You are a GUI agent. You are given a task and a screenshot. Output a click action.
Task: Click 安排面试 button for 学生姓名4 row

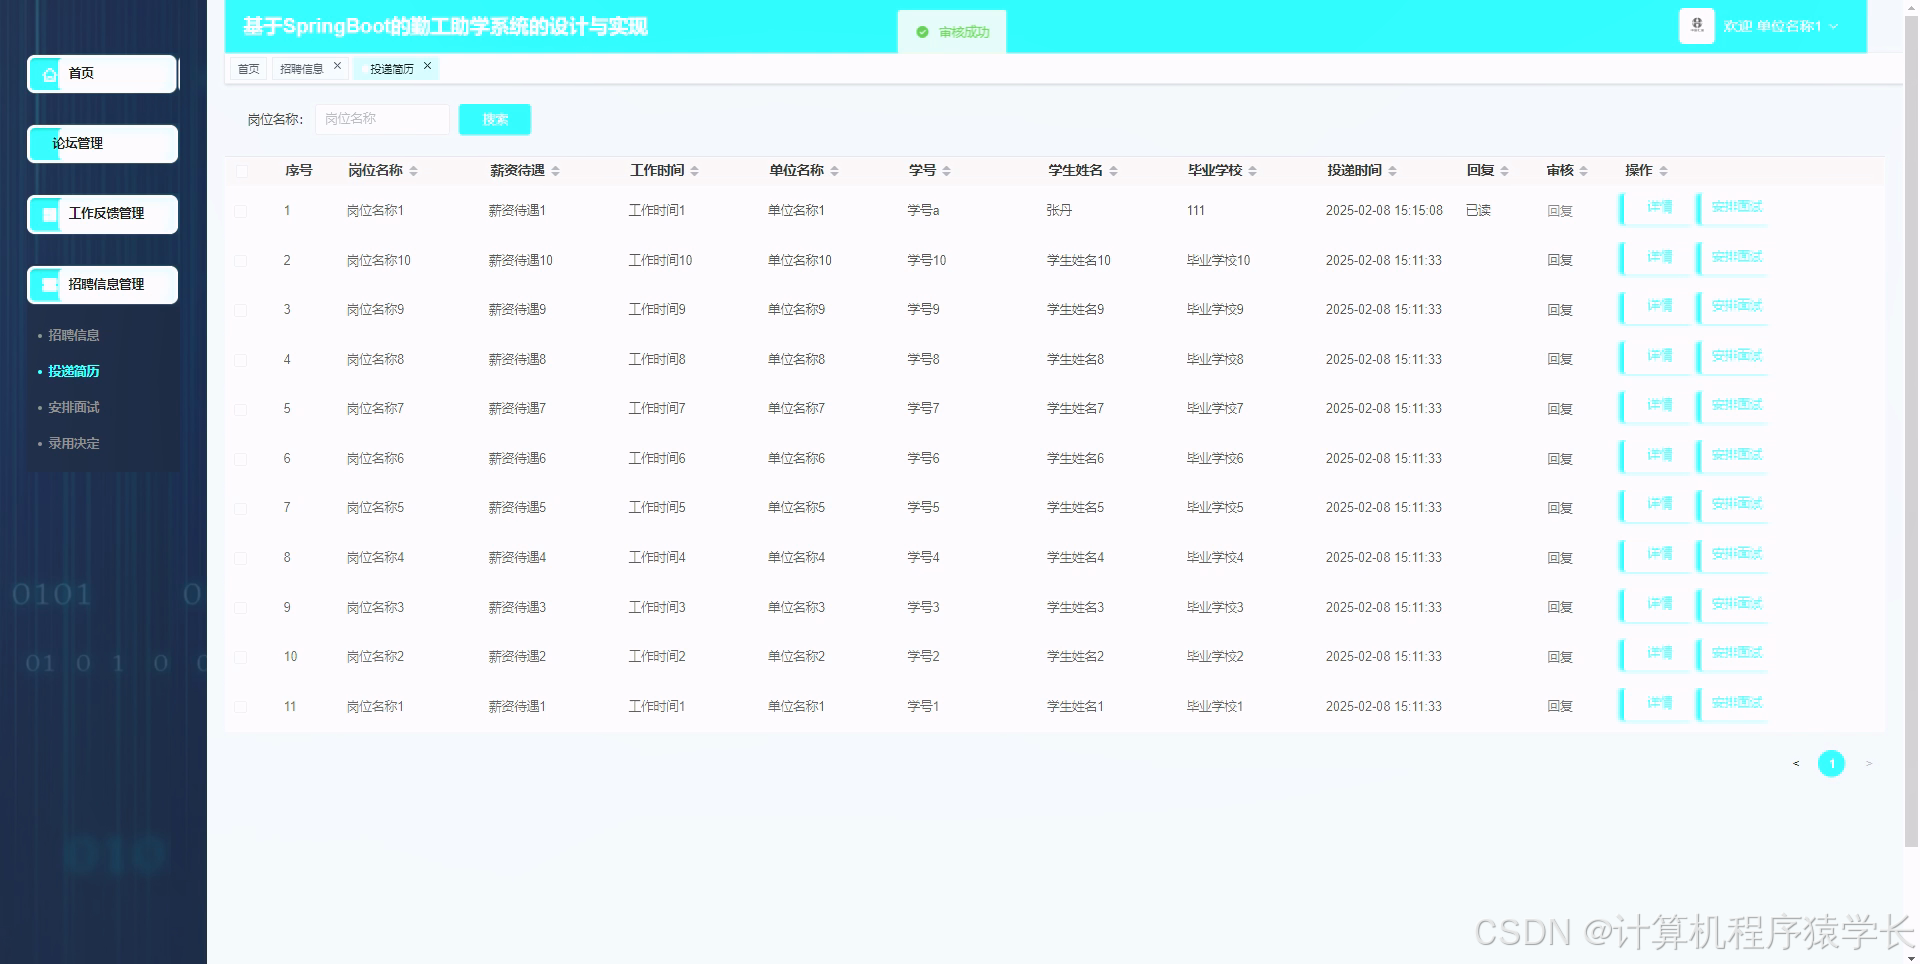1733,555
